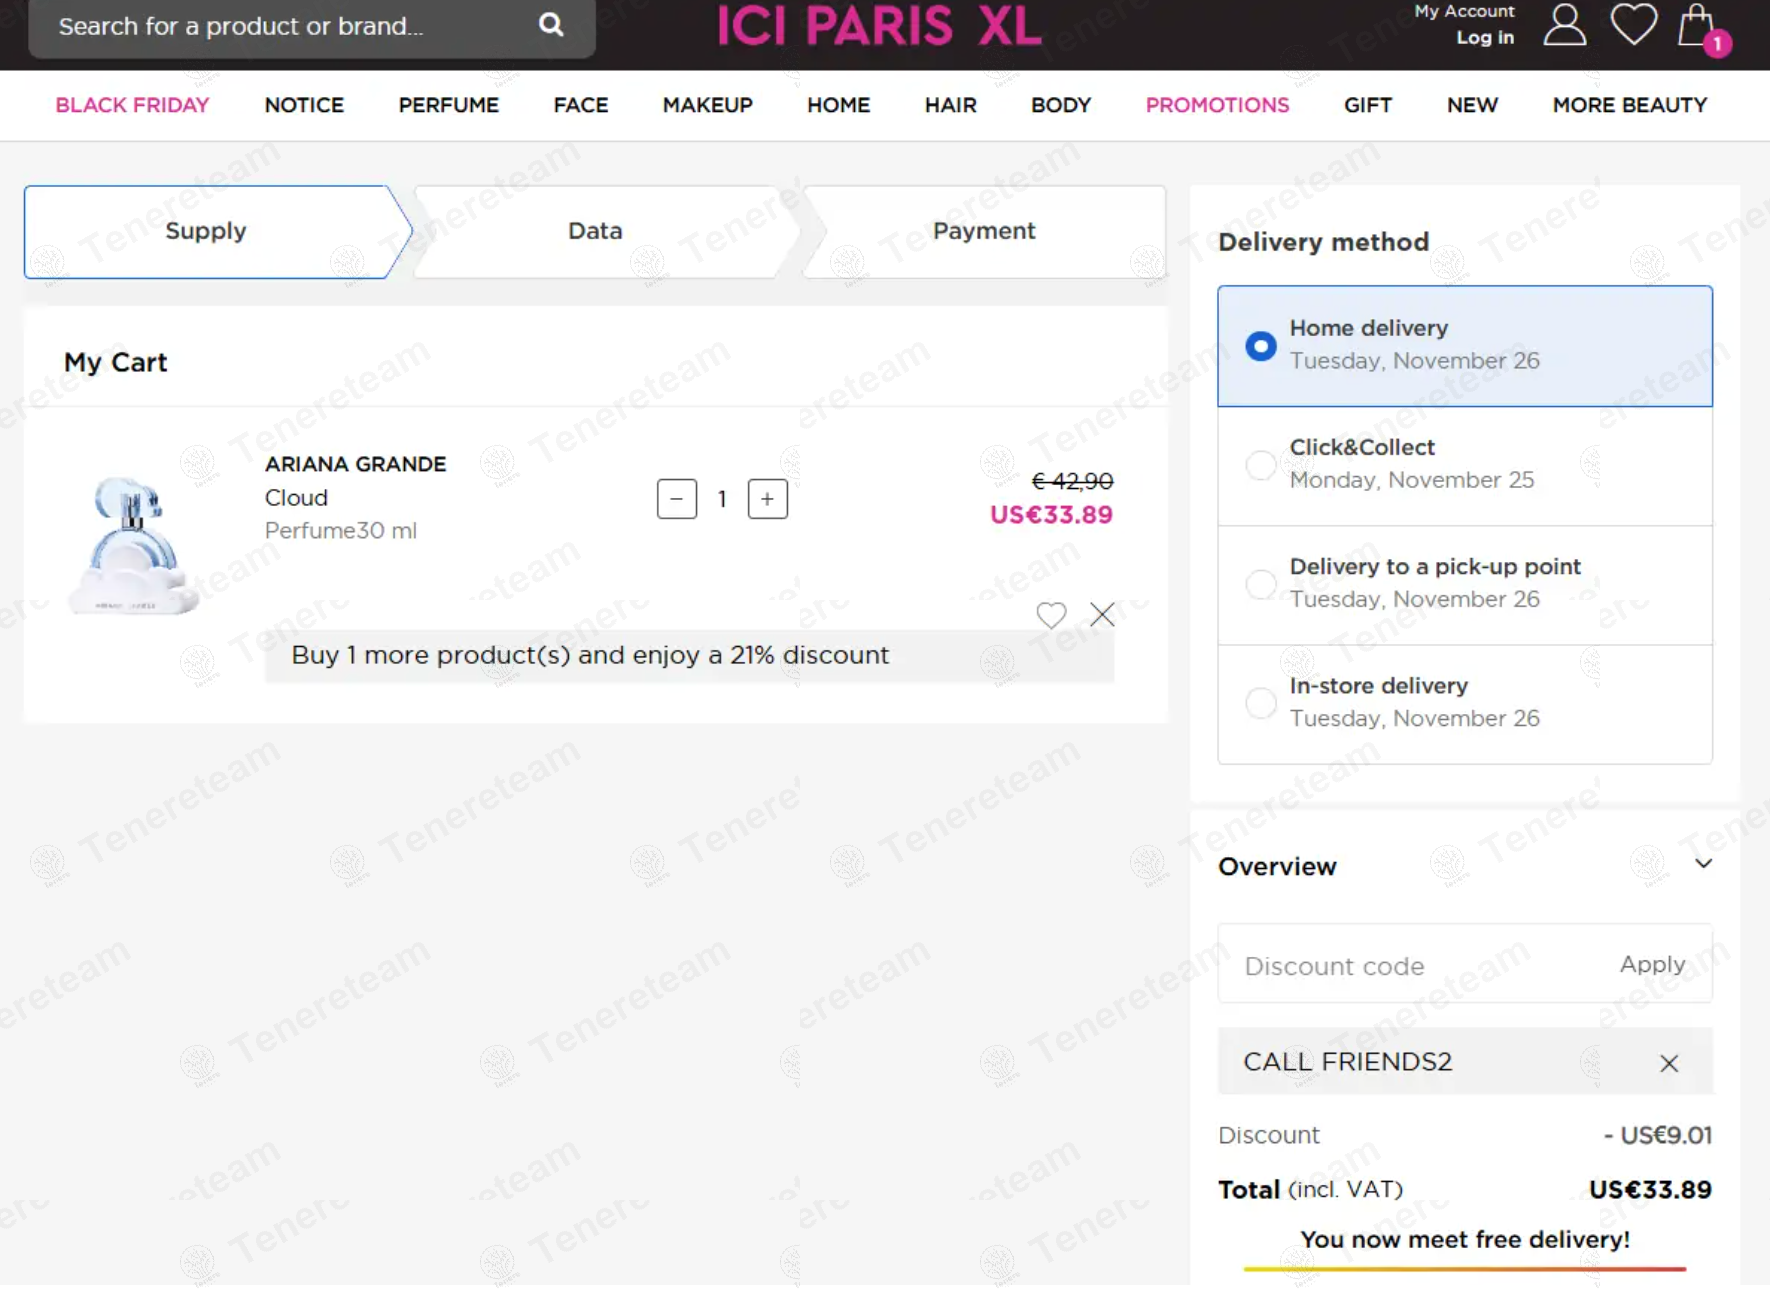Image resolution: width=1770 pixels, height=1290 pixels.
Task: Choose In-store delivery option
Action: pos(1464,704)
